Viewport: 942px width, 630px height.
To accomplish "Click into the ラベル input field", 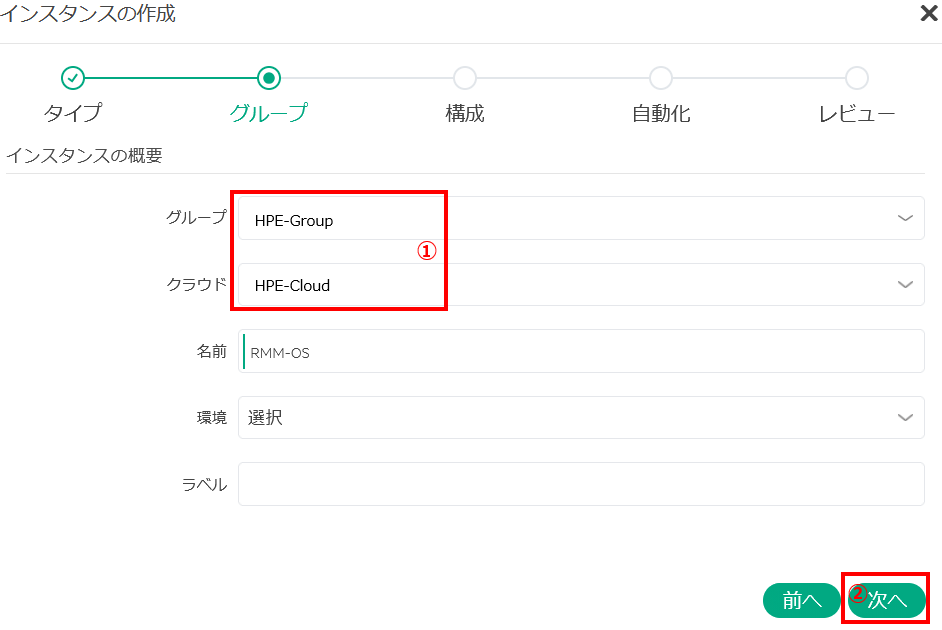I will coord(581,484).
